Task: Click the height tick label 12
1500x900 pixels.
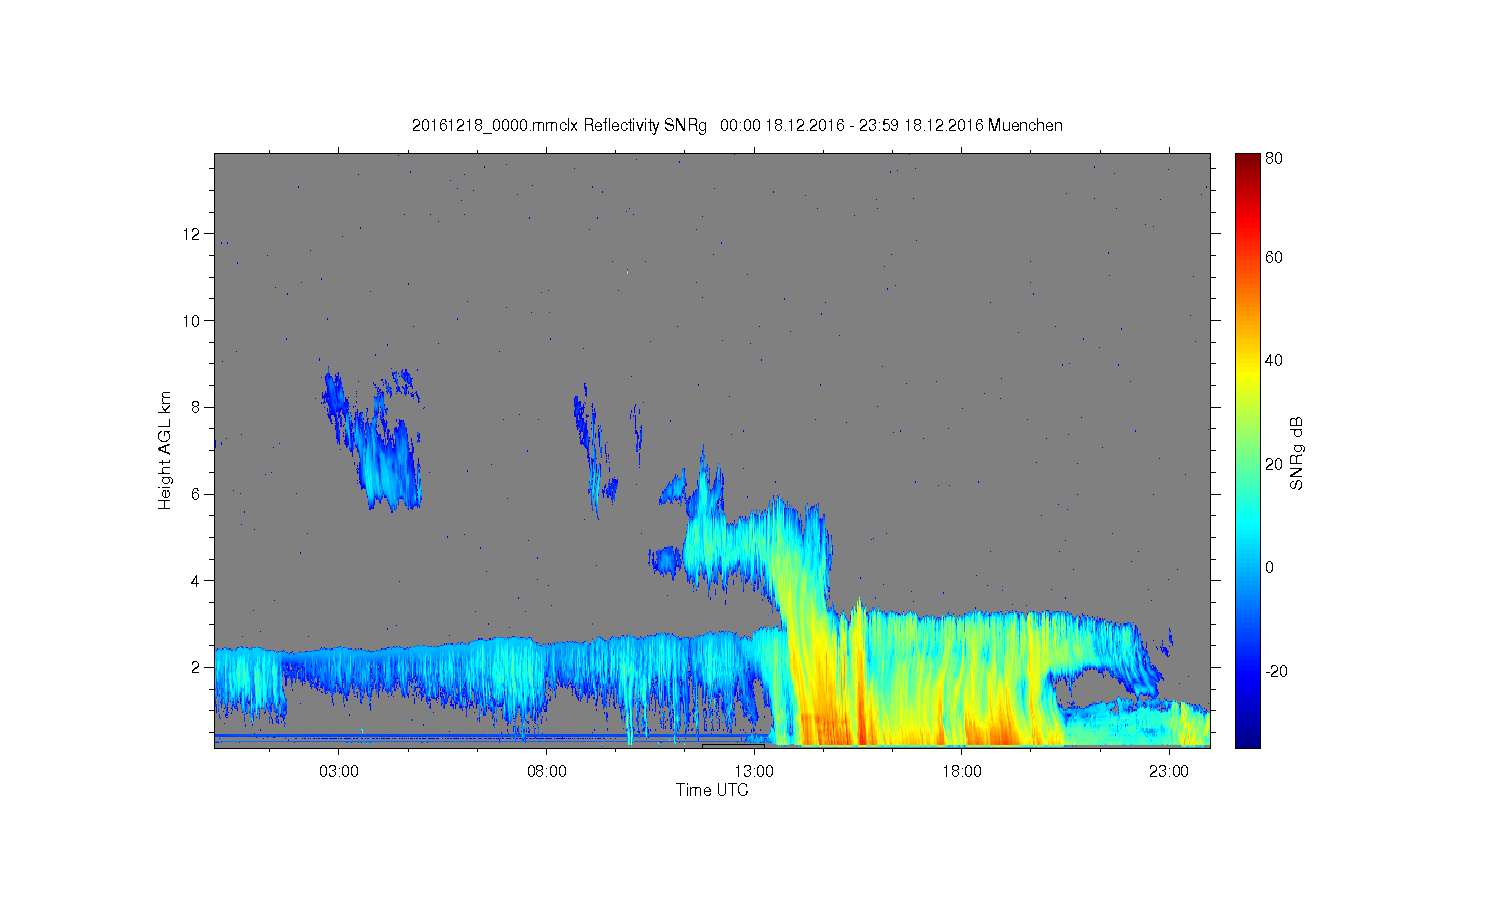Action: point(193,234)
